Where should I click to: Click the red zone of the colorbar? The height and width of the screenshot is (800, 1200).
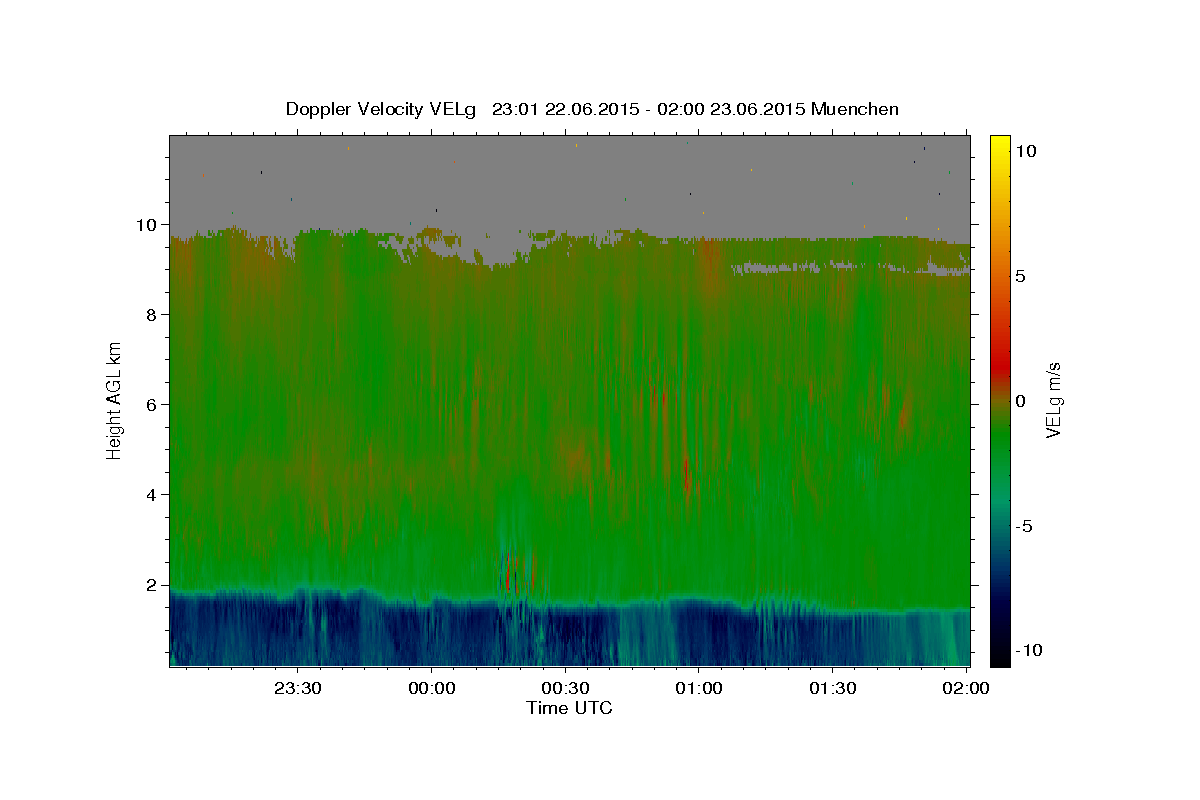tap(1000, 365)
